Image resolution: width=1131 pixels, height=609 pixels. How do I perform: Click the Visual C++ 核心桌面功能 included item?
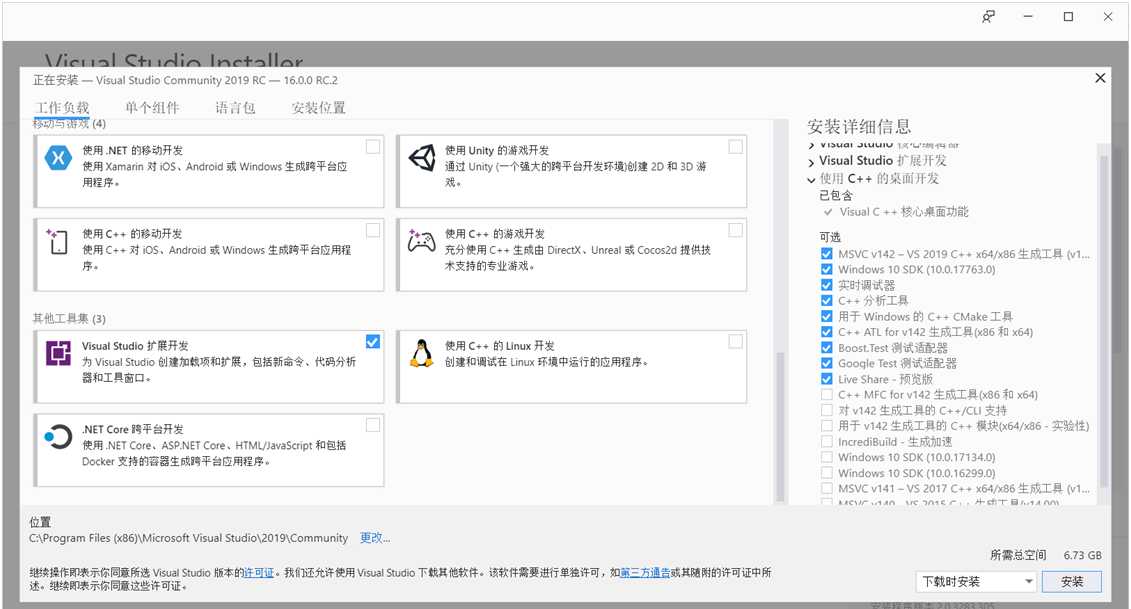tap(904, 212)
